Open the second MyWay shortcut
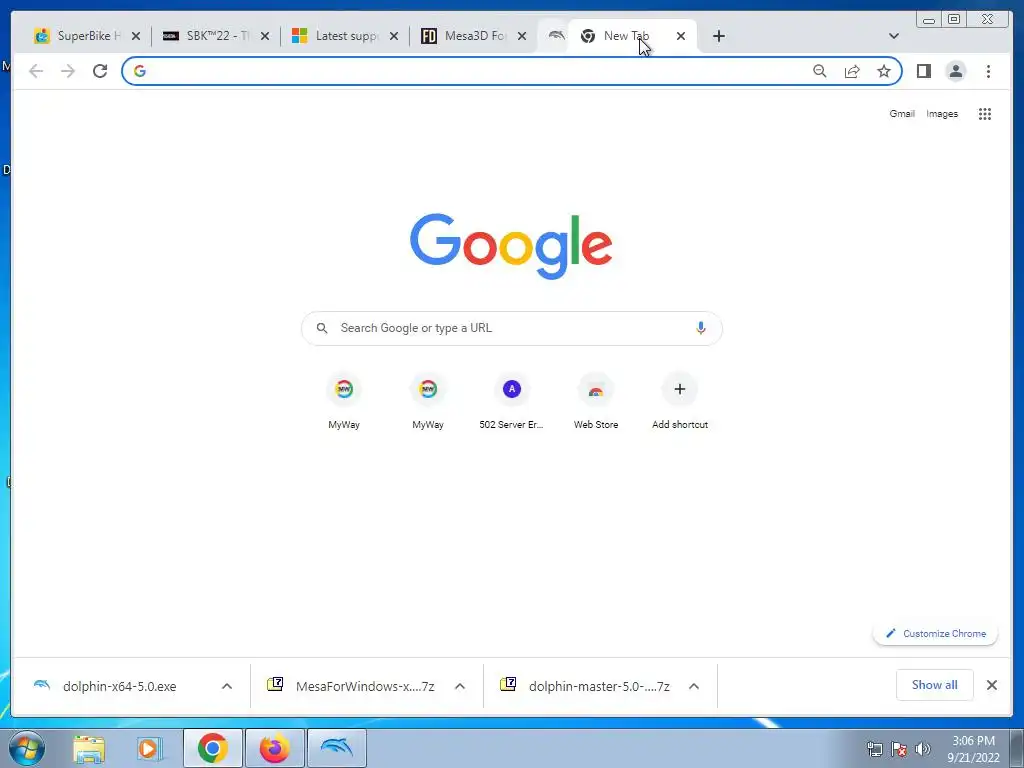The image size is (1024, 768). (x=428, y=402)
